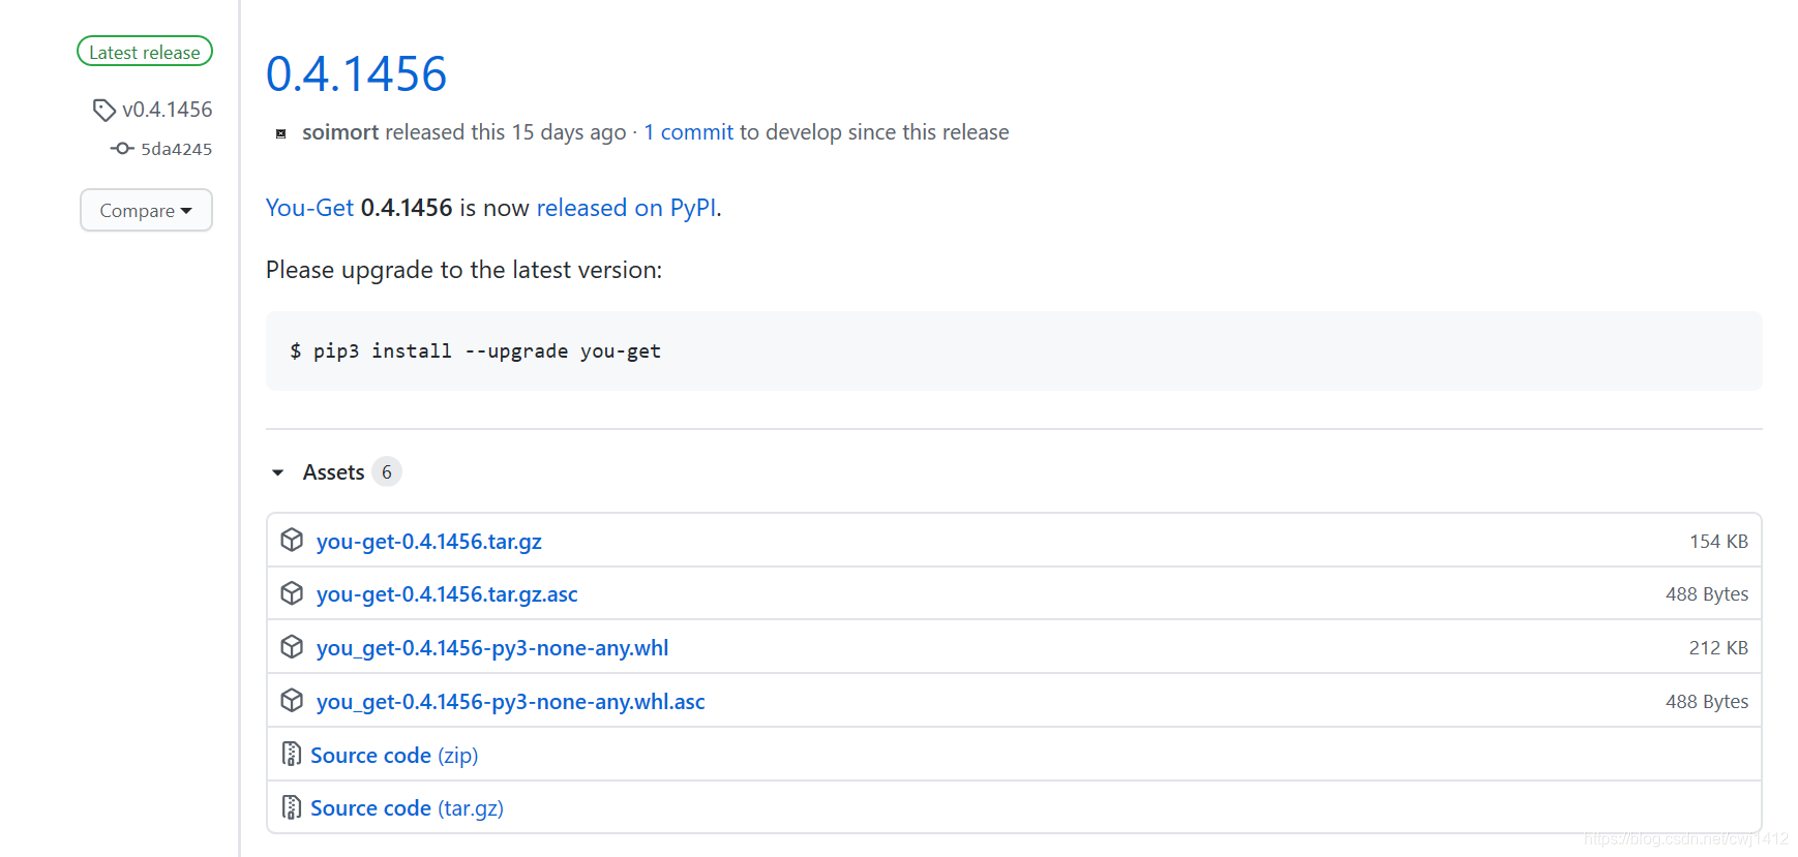Click package icon for you_get-0.4.1456-py3-none-any.whl
The image size is (1798, 857).
(x=292, y=647)
